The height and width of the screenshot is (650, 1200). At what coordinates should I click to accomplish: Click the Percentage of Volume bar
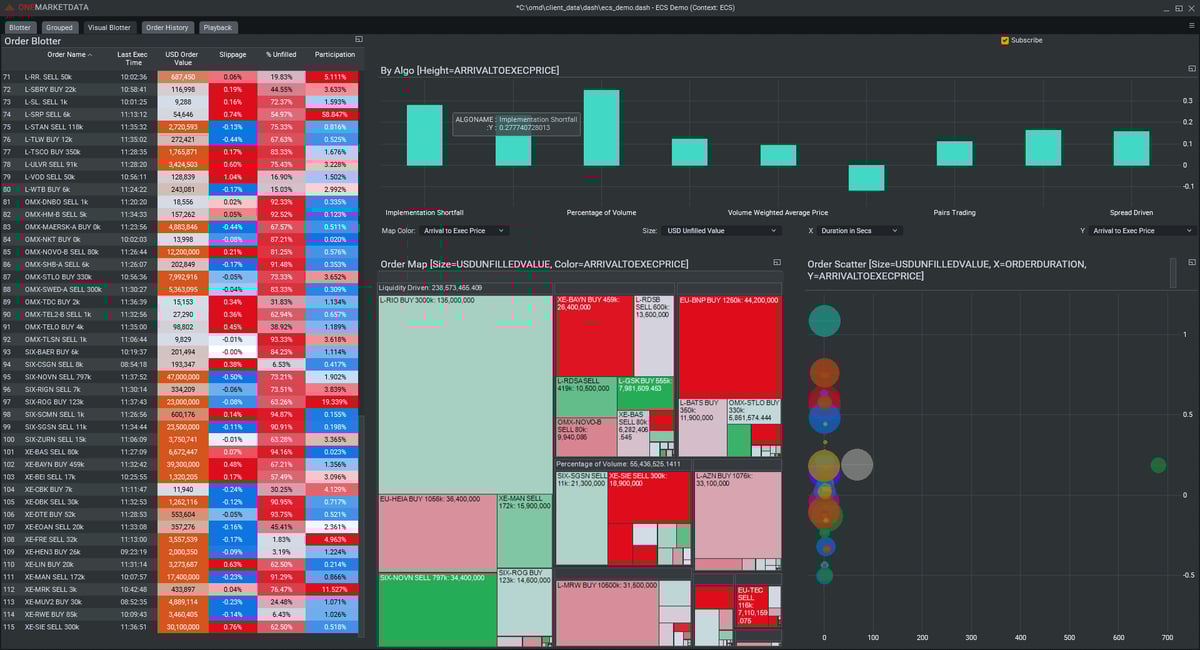(601, 128)
